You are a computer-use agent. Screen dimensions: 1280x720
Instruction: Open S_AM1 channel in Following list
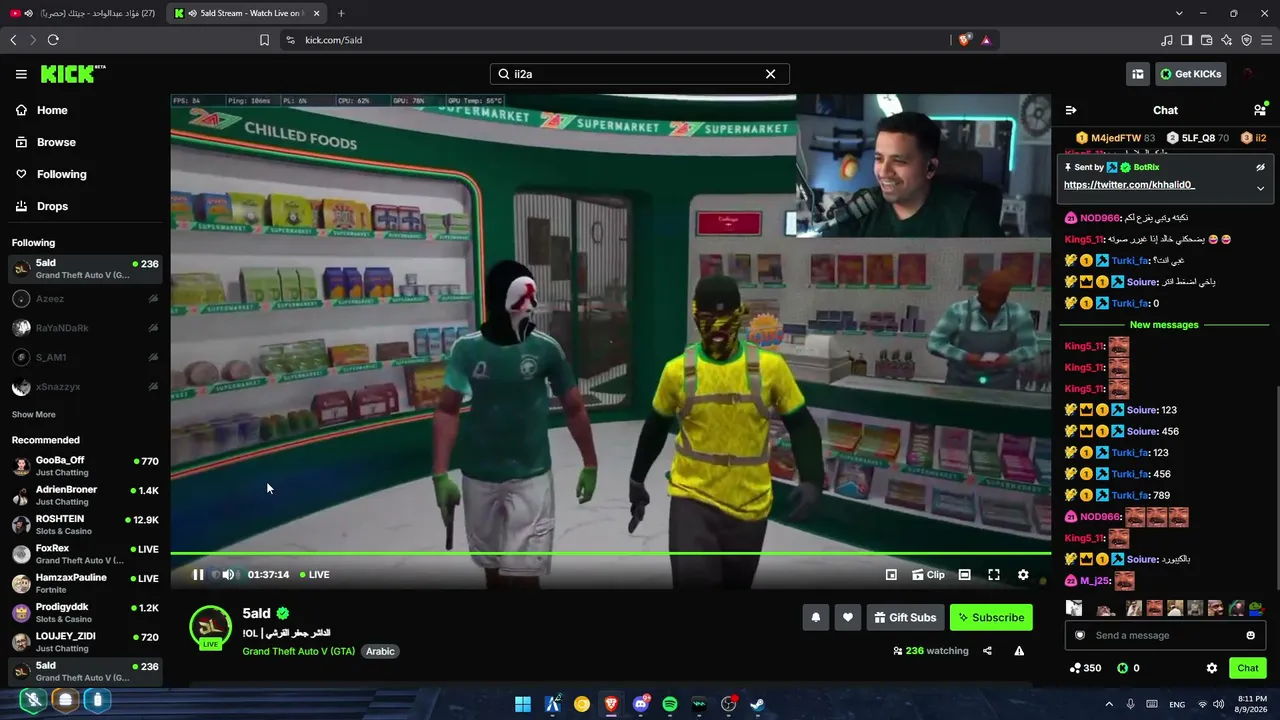(85, 357)
